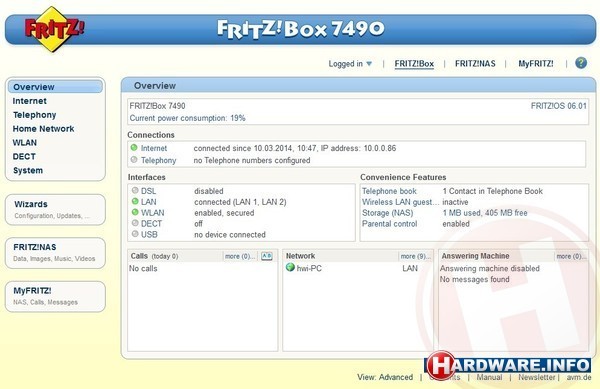Open Newsletter link in footer
The image size is (600, 389).
click(x=536, y=377)
